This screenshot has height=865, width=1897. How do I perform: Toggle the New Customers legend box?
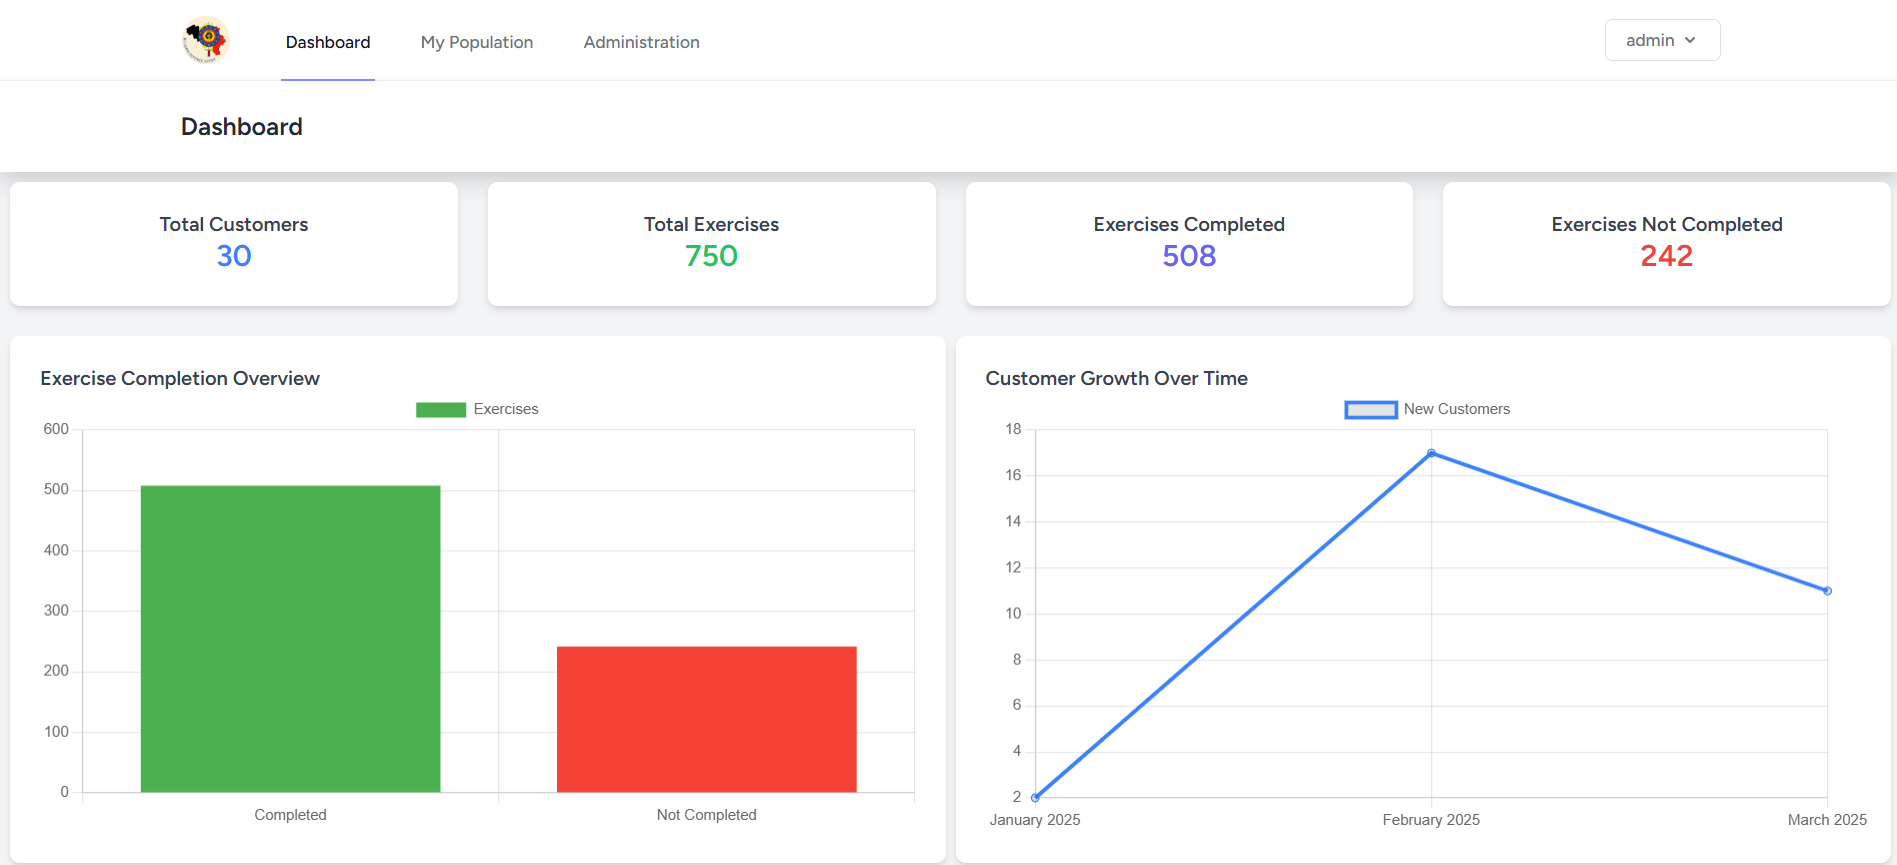[x=1370, y=410]
